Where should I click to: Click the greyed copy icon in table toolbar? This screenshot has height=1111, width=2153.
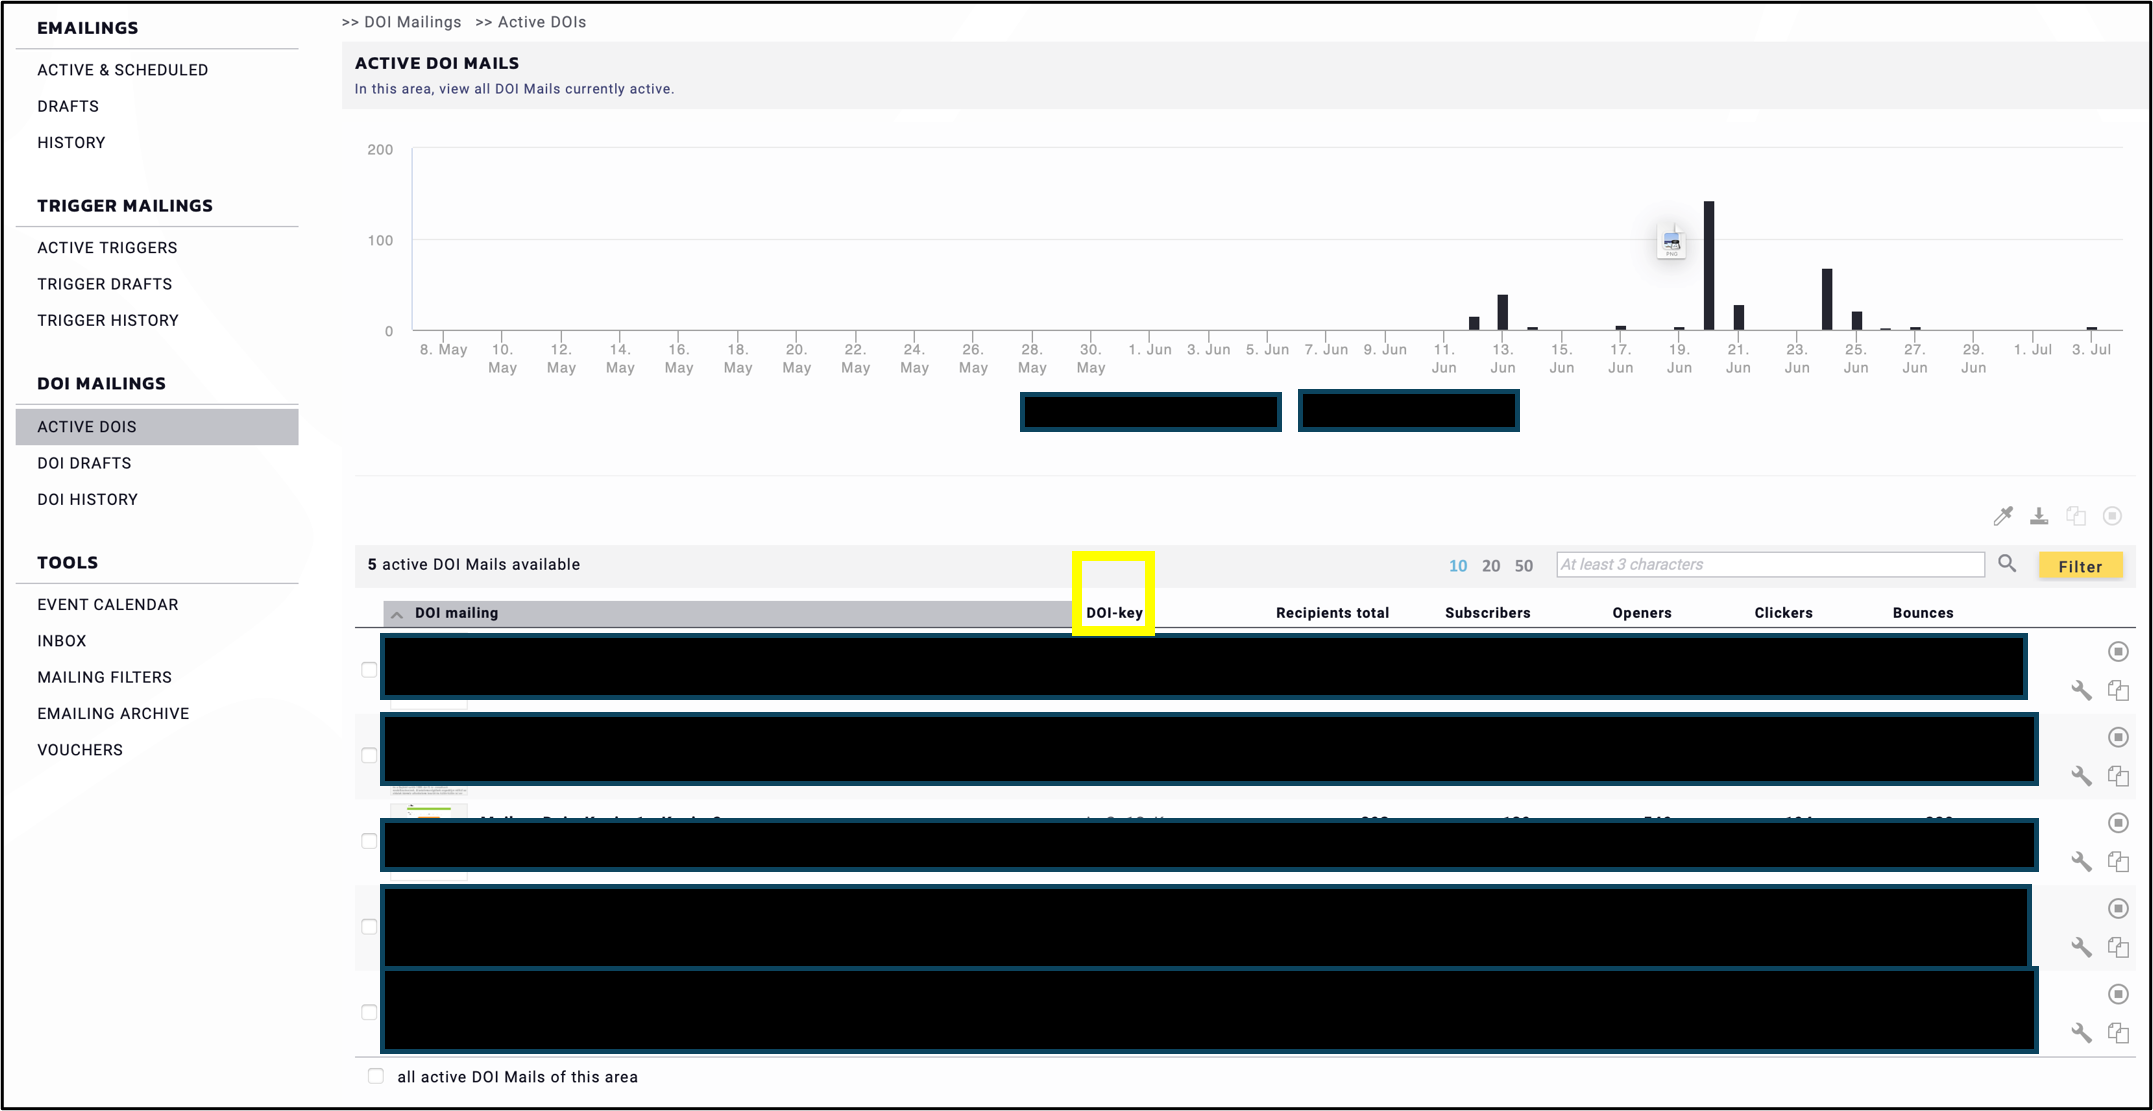coord(2076,516)
